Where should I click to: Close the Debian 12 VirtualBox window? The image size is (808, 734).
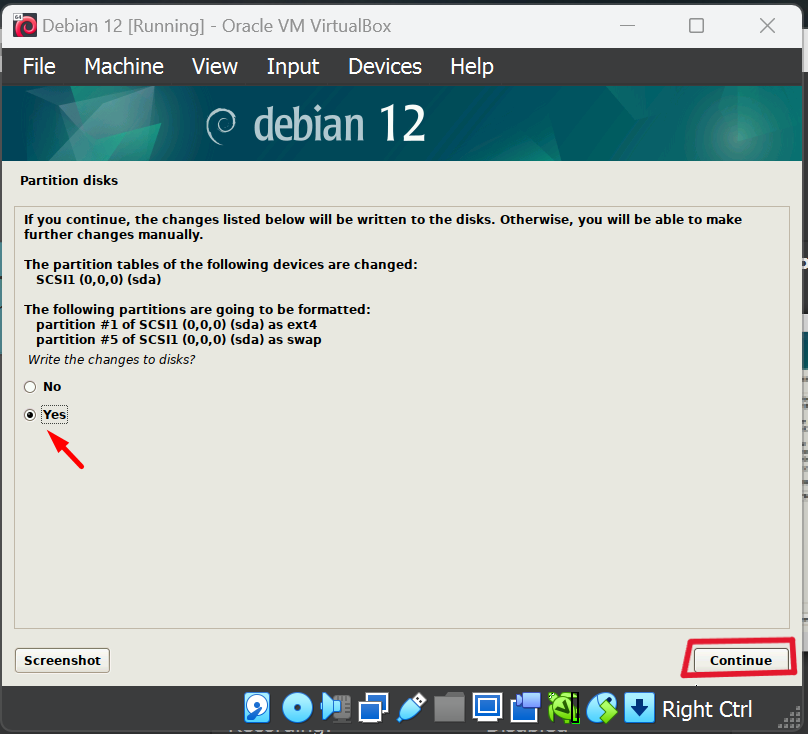[x=767, y=25]
